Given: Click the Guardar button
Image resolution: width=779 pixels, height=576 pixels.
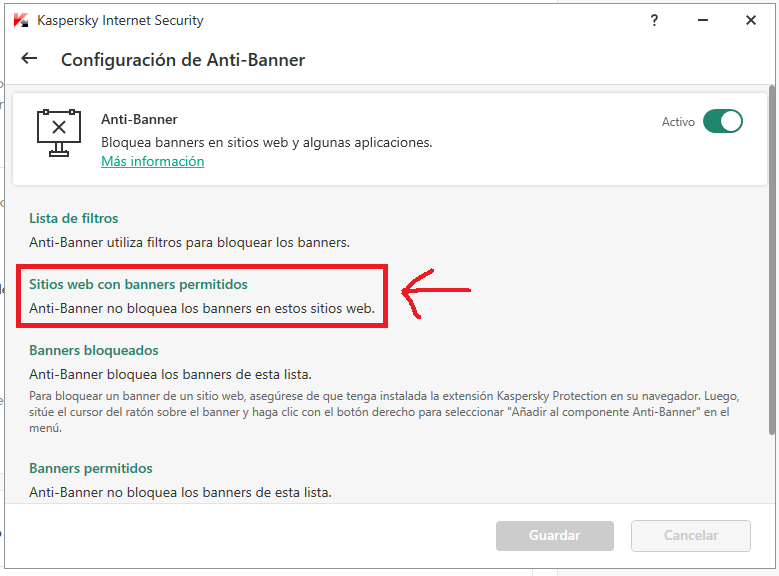Looking at the screenshot, I should pos(554,535).
